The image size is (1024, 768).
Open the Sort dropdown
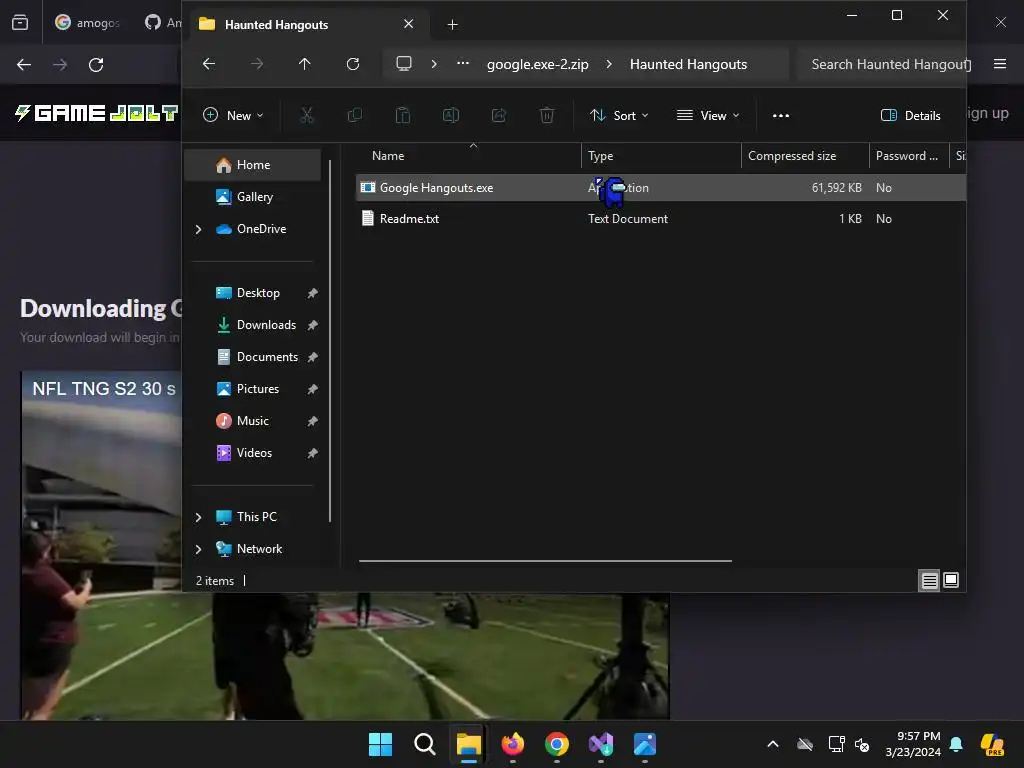(x=618, y=116)
